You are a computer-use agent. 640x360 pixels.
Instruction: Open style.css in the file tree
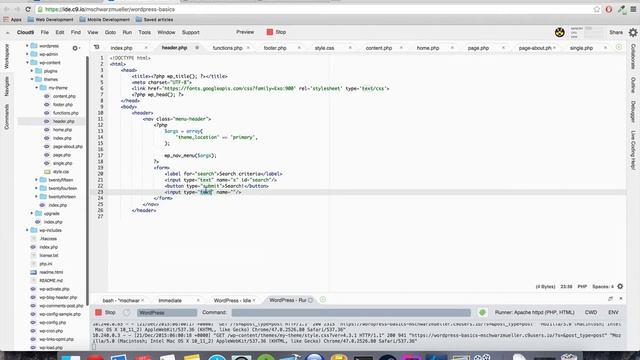coord(60,171)
